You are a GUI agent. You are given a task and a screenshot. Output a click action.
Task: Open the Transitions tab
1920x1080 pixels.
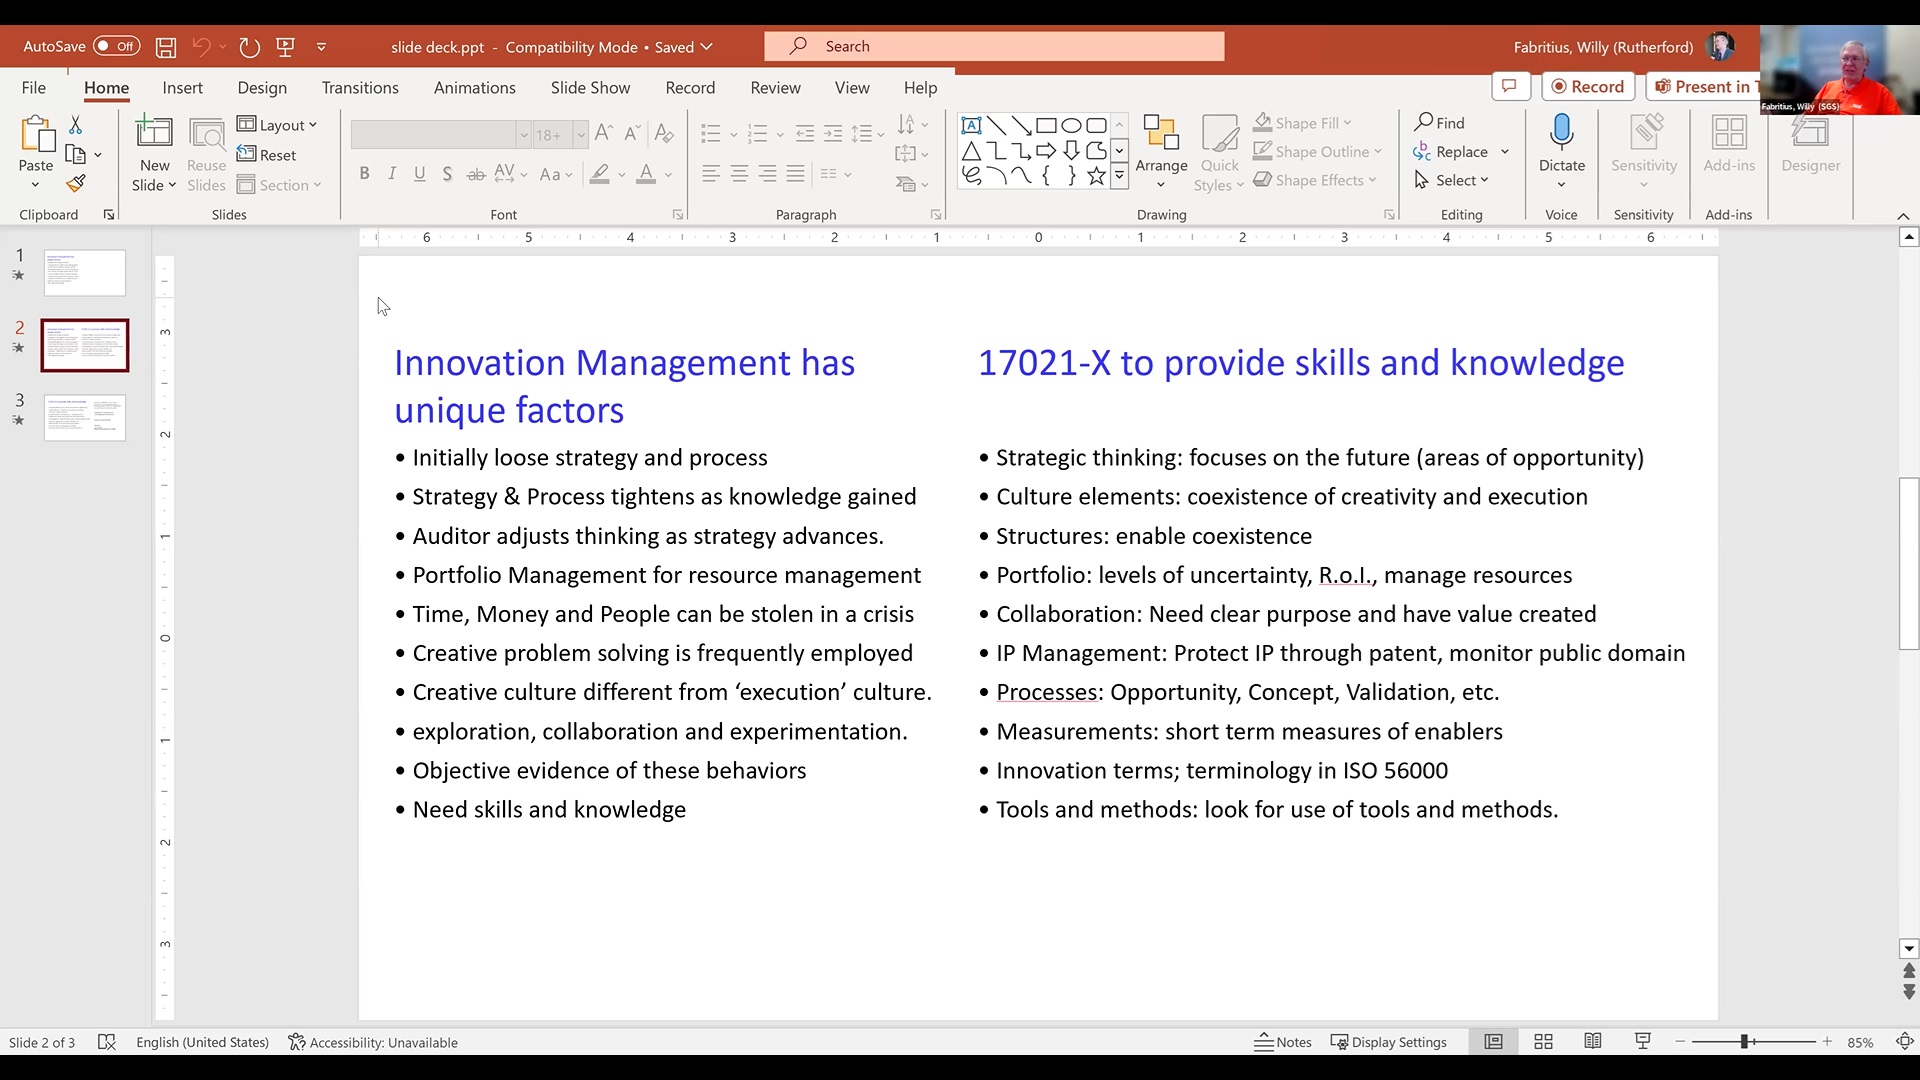360,88
